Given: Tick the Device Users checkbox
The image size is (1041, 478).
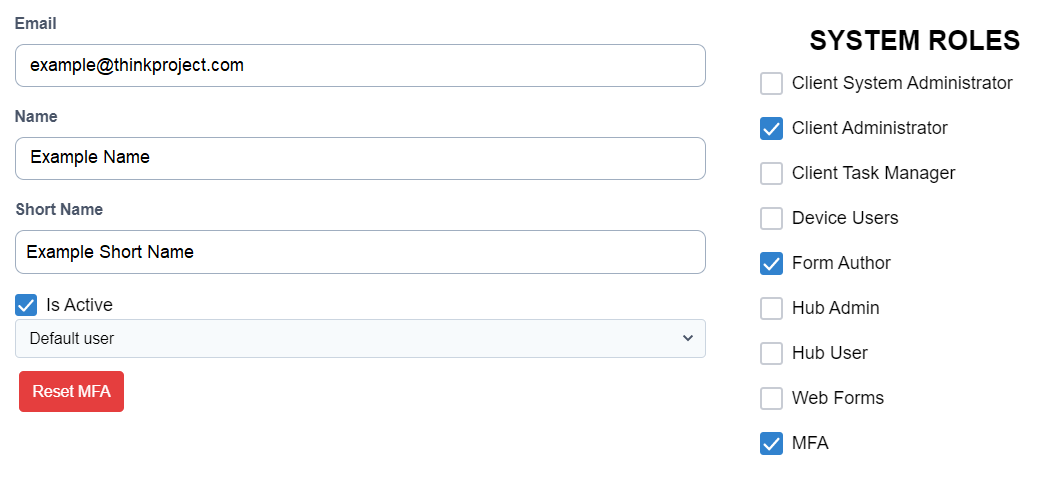Looking at the screenshot, I should click(x=771, y=218).
